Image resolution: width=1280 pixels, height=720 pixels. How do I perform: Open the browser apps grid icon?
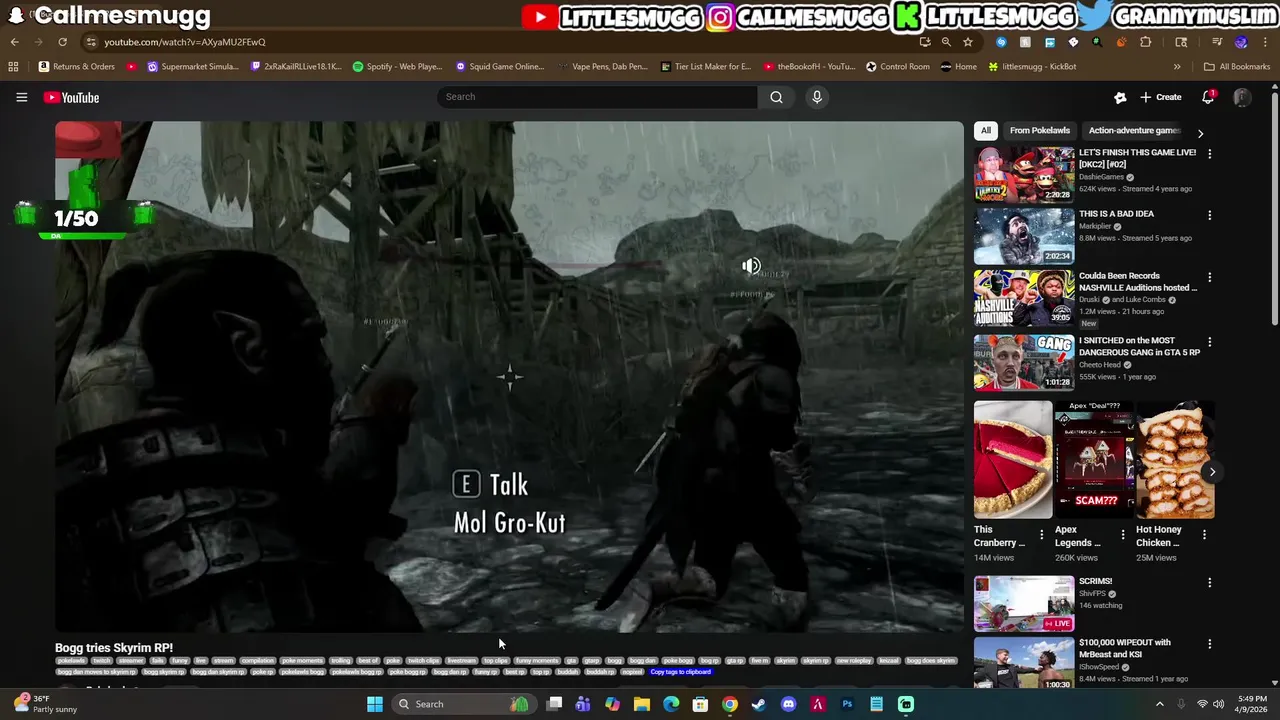pyautogui.click(x=13, y=66)
